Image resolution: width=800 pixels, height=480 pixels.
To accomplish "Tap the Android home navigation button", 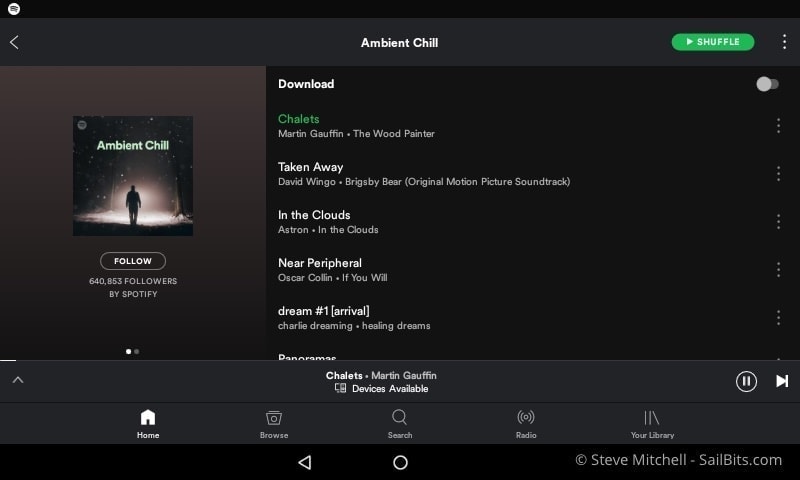I will pos(401,462).
